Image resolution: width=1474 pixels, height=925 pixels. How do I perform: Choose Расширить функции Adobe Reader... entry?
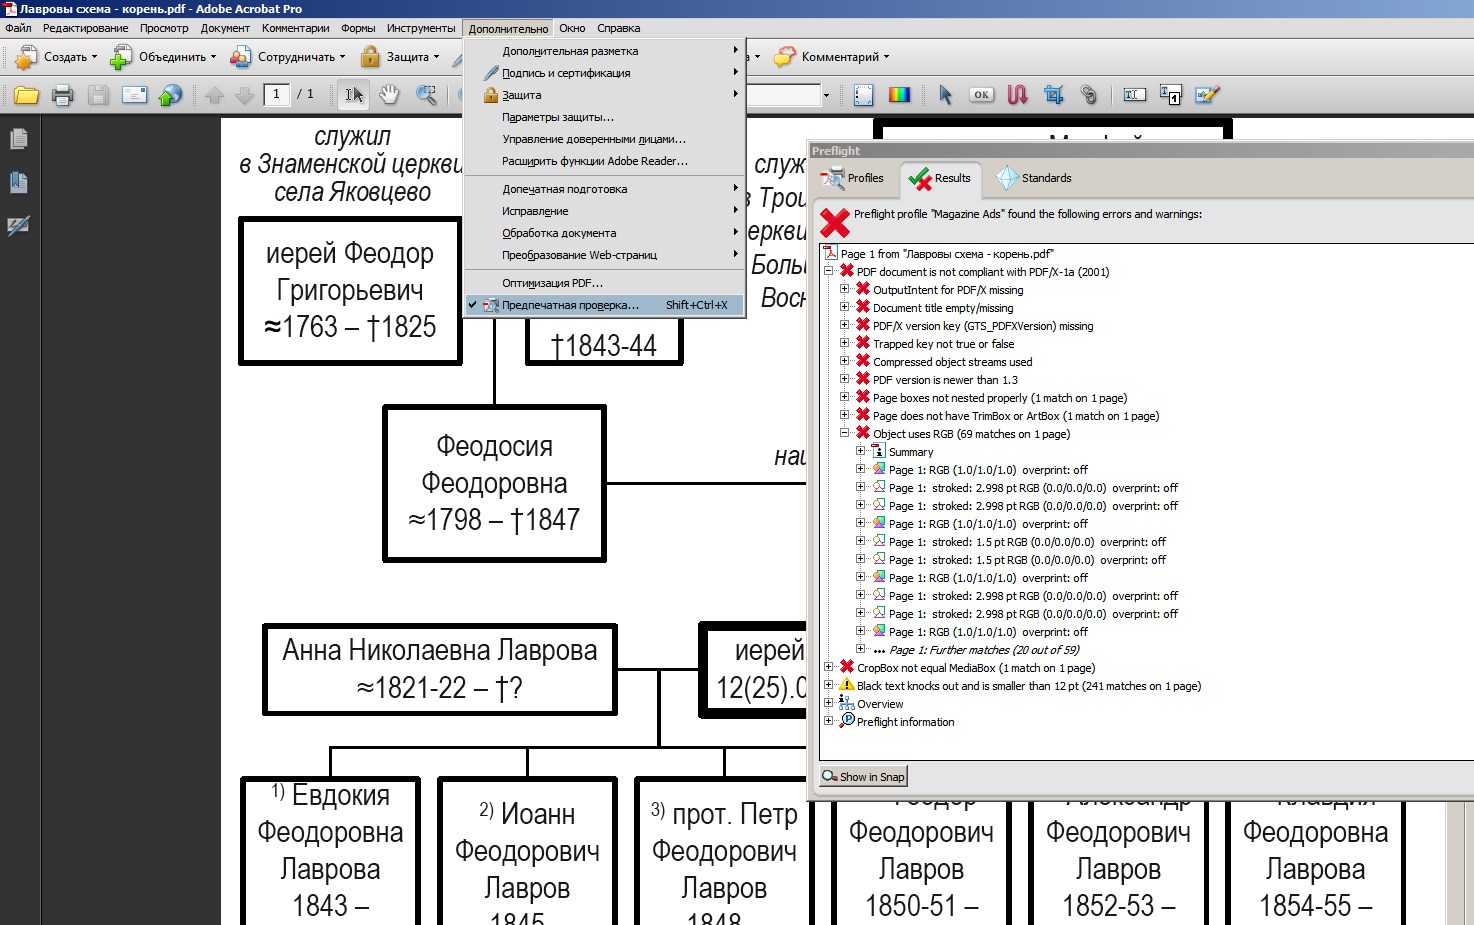click(604, 161)
